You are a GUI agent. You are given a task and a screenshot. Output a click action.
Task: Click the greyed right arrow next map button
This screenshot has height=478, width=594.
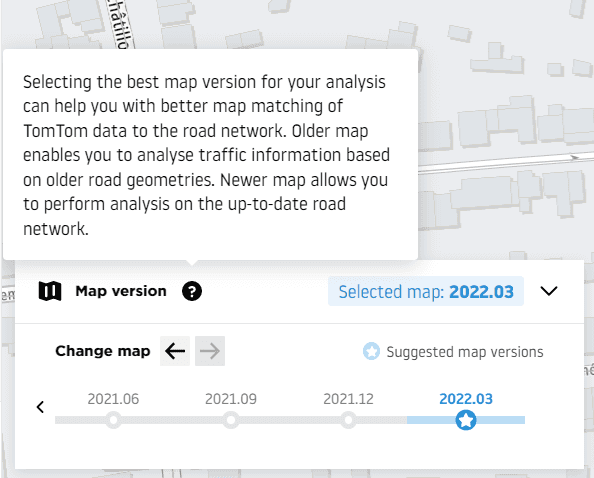pyautogui.click(x=210, y=351)
